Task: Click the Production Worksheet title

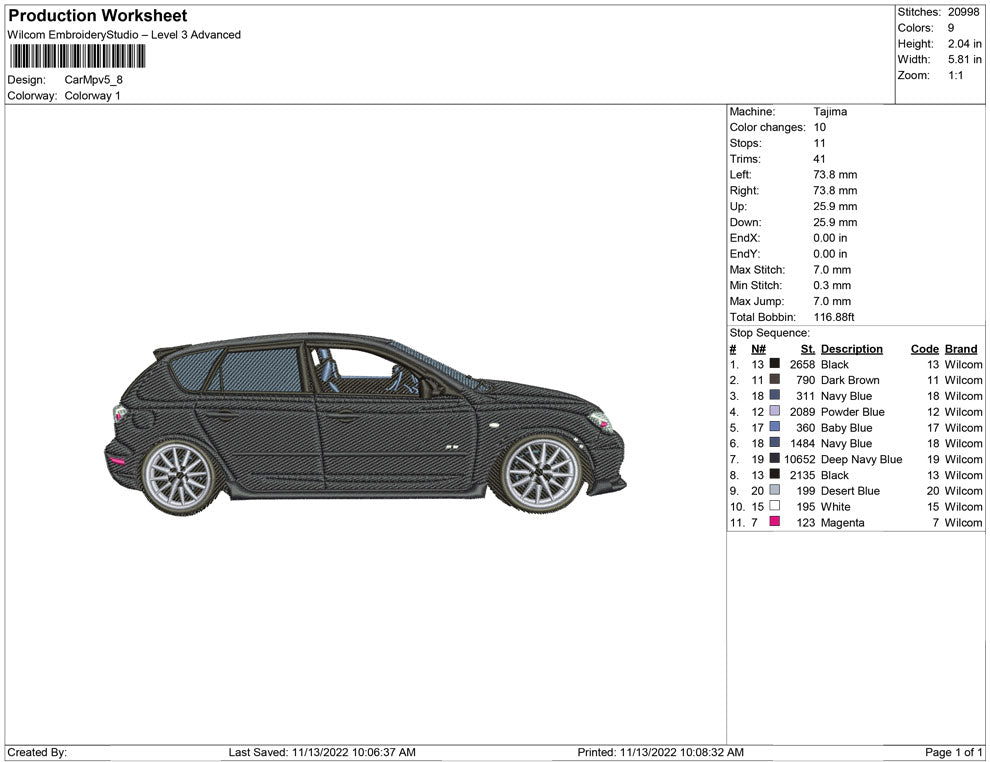Action: (98, 16)
